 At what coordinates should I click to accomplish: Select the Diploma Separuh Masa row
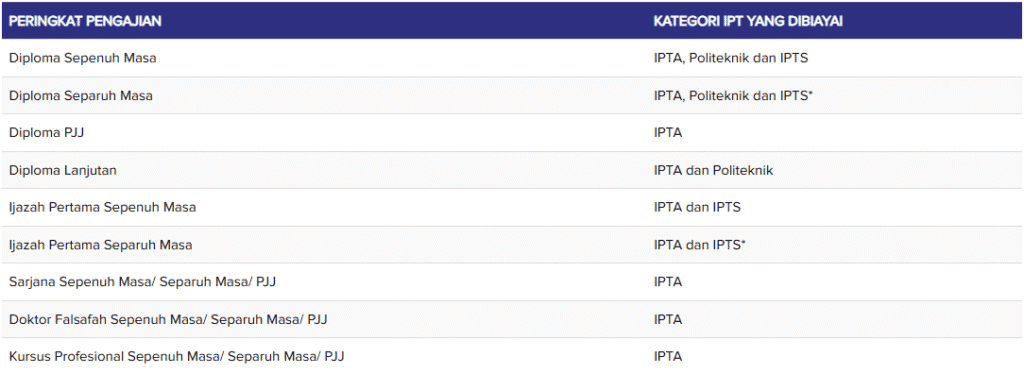512,95
